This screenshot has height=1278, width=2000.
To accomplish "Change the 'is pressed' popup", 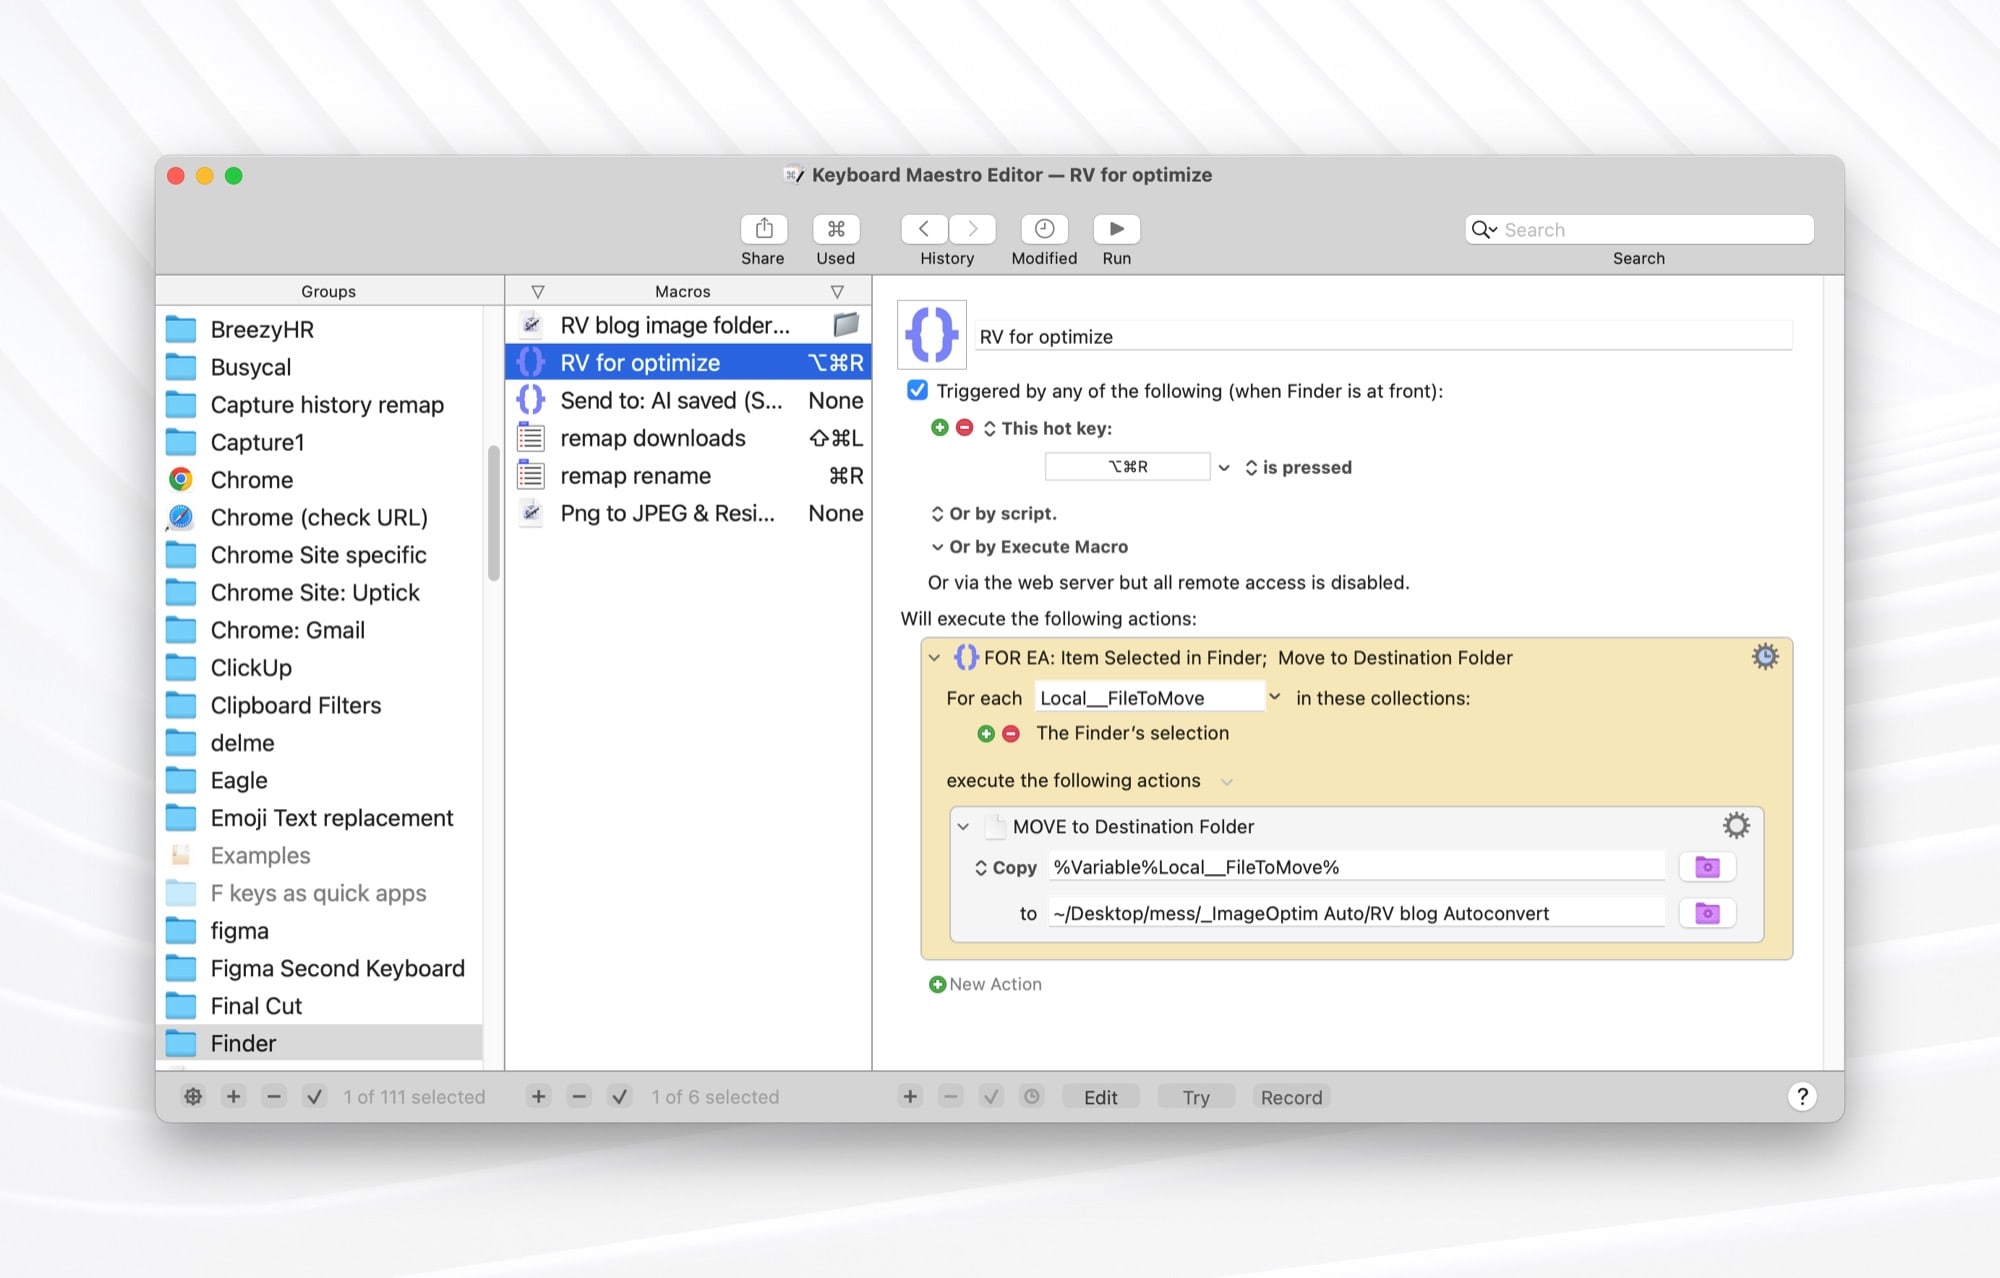I will pos(1298,467).
